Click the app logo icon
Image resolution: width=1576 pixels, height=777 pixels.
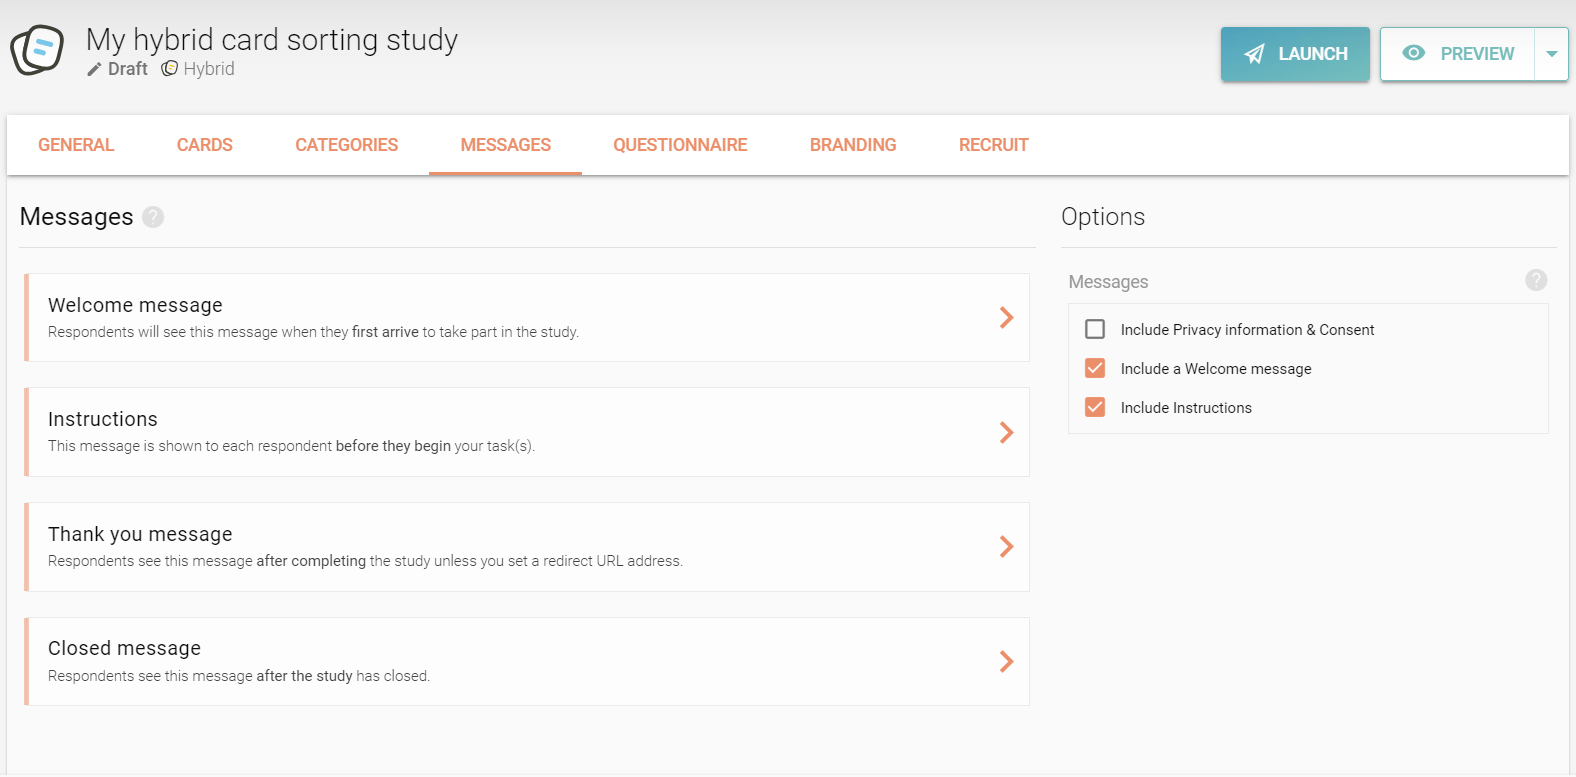click(37, 49)
